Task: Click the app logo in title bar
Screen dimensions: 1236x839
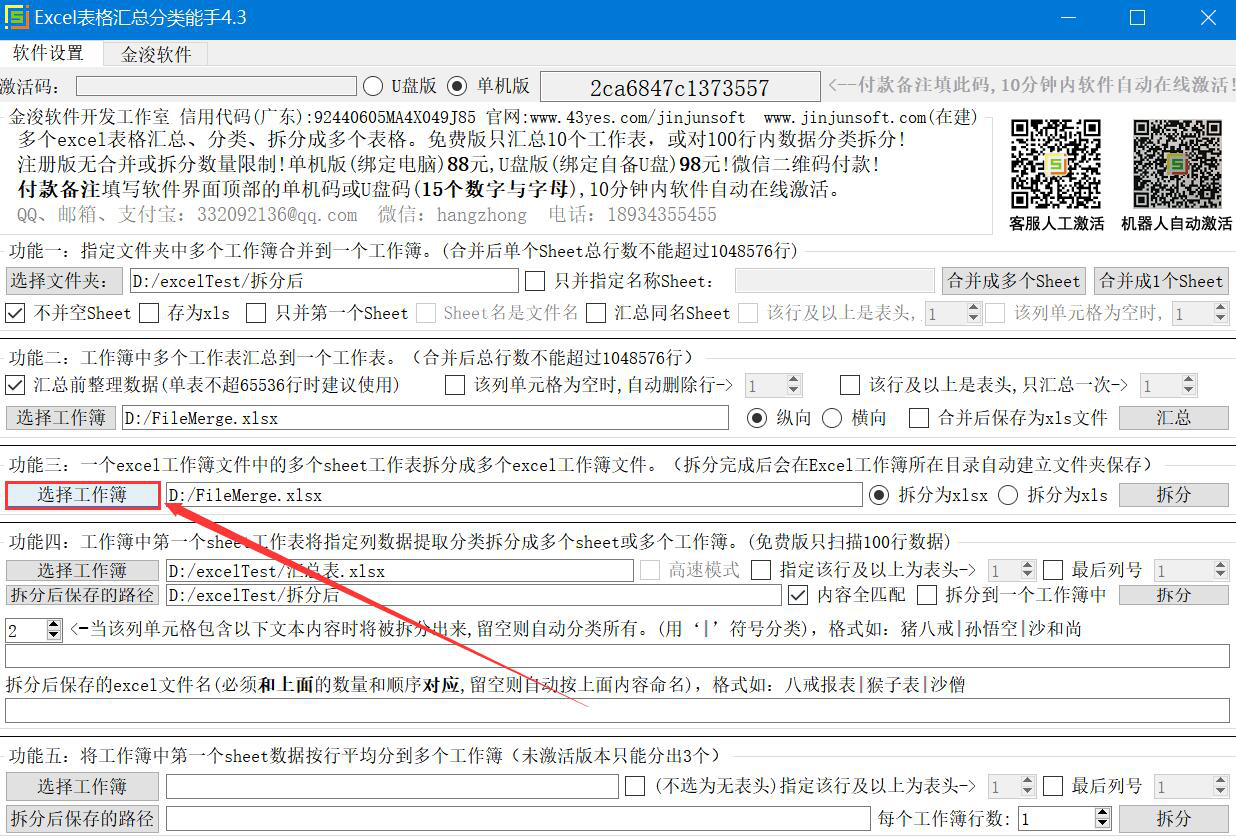Action: coord(17,17)
